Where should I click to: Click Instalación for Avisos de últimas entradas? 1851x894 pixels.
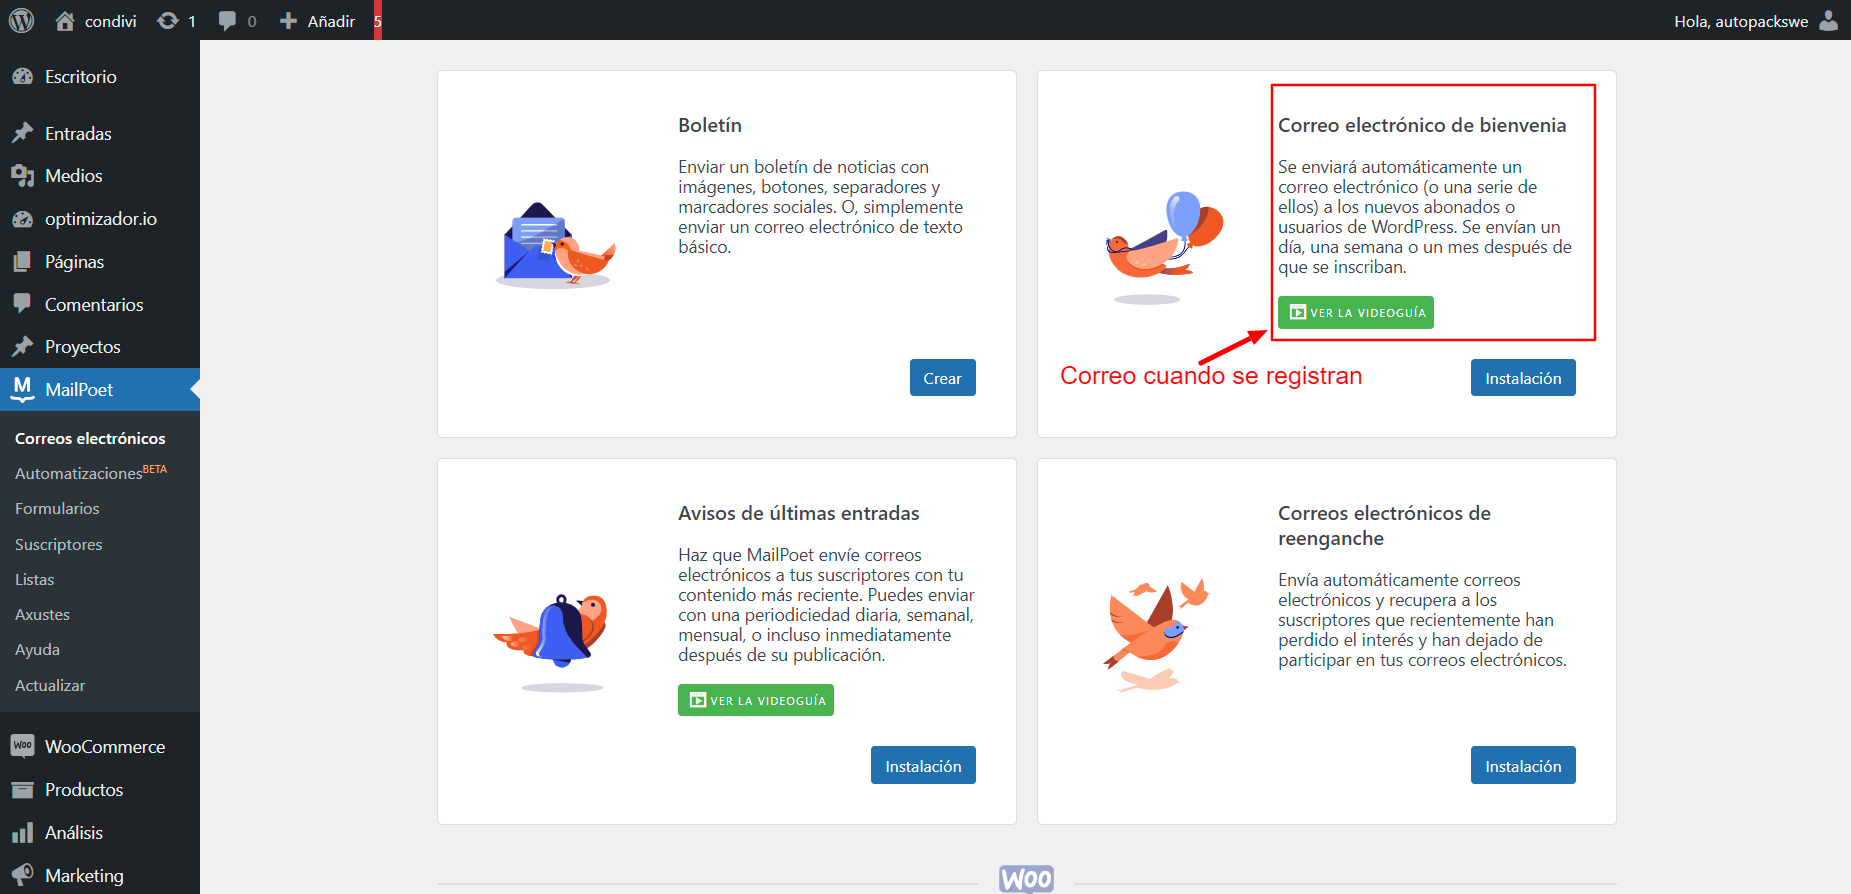click(x=923, y=766)
